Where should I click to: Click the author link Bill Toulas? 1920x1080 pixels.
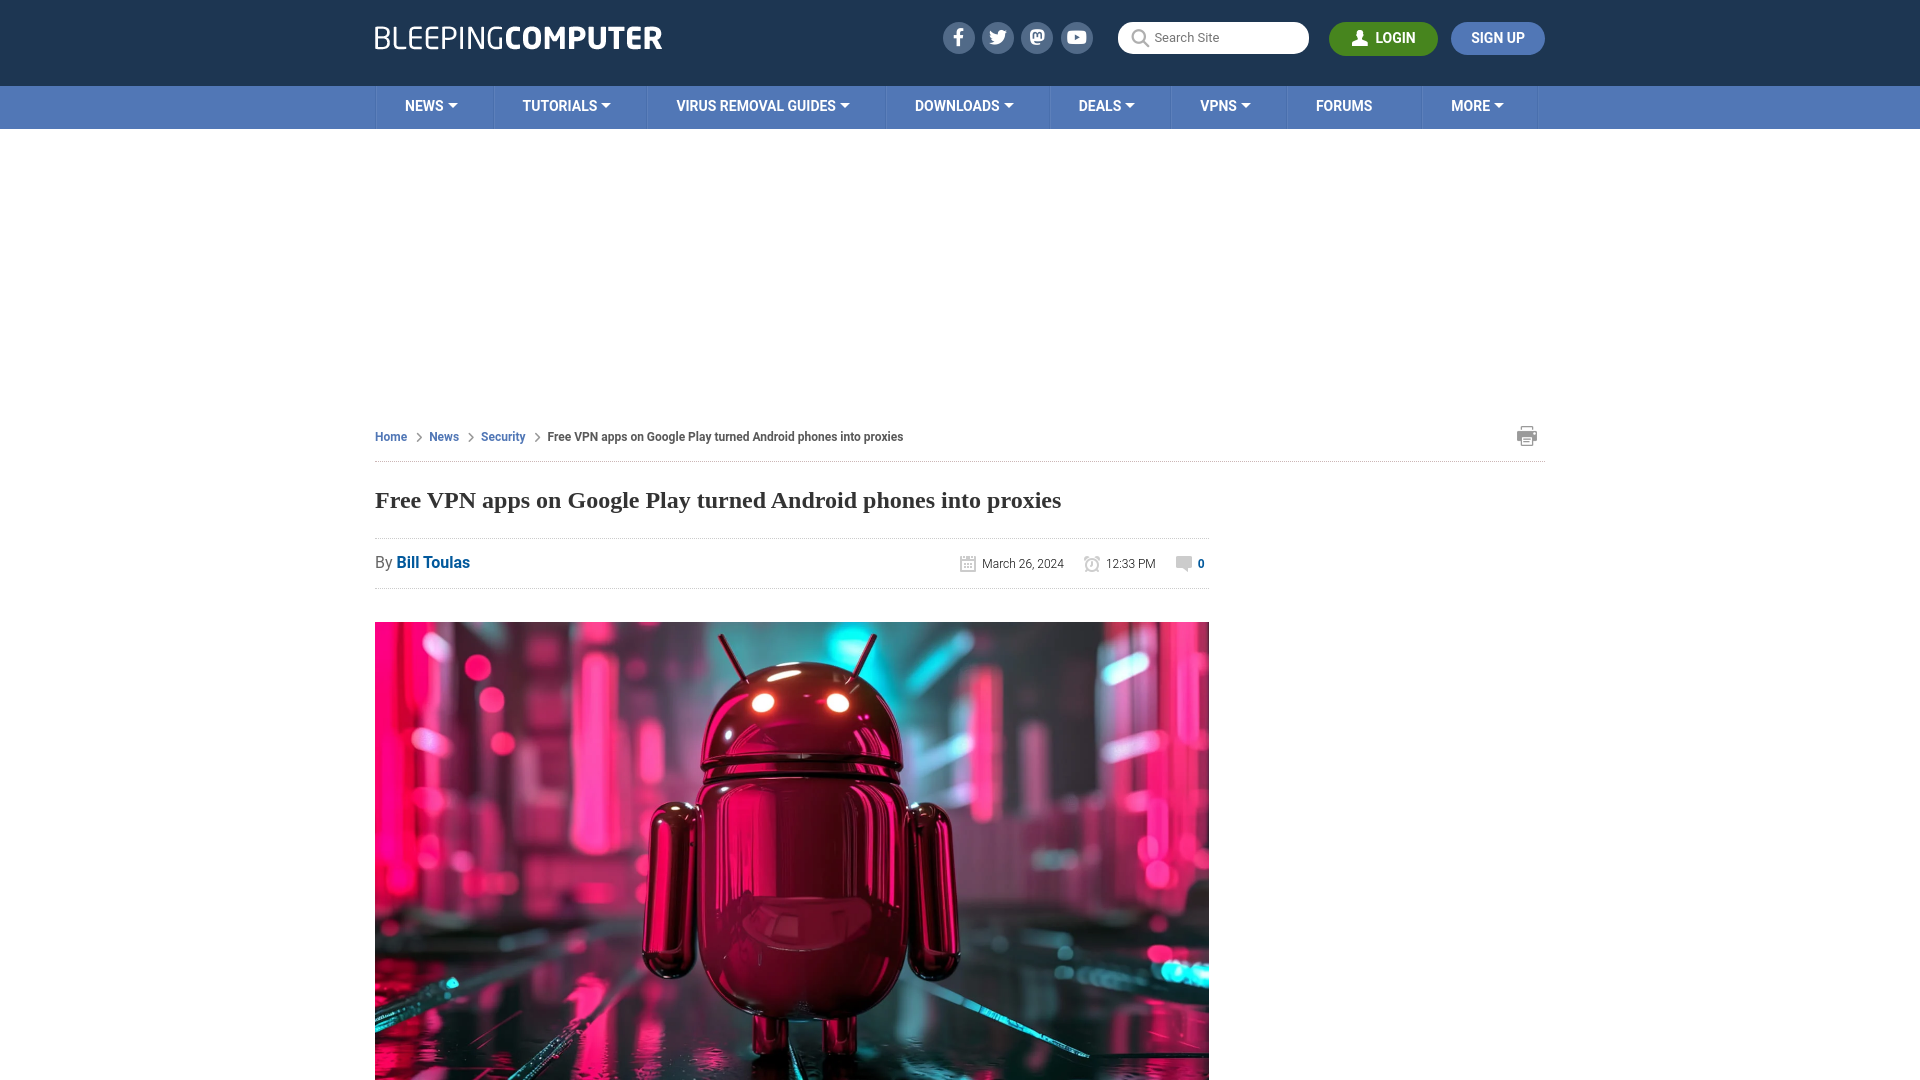point(433,562)
